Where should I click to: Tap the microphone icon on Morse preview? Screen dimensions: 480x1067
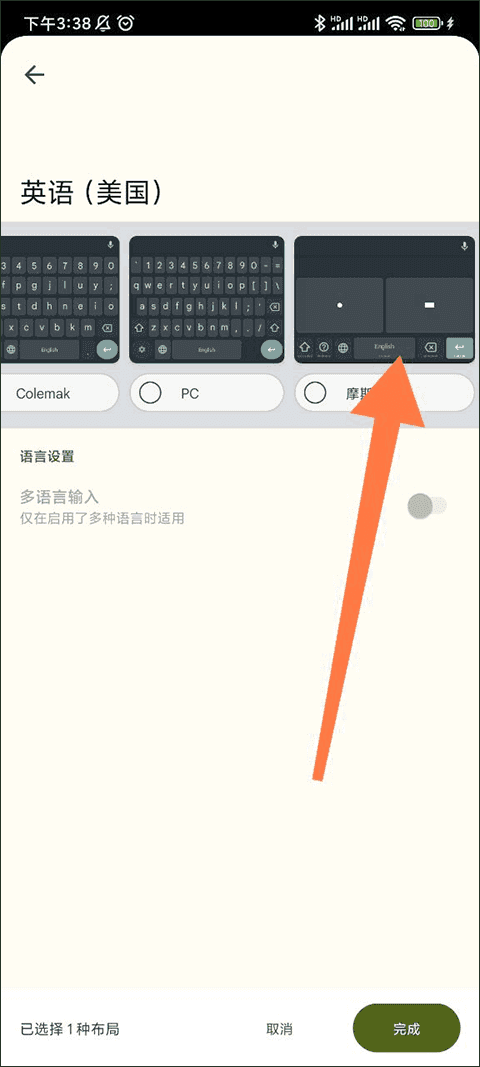point(464,245)
